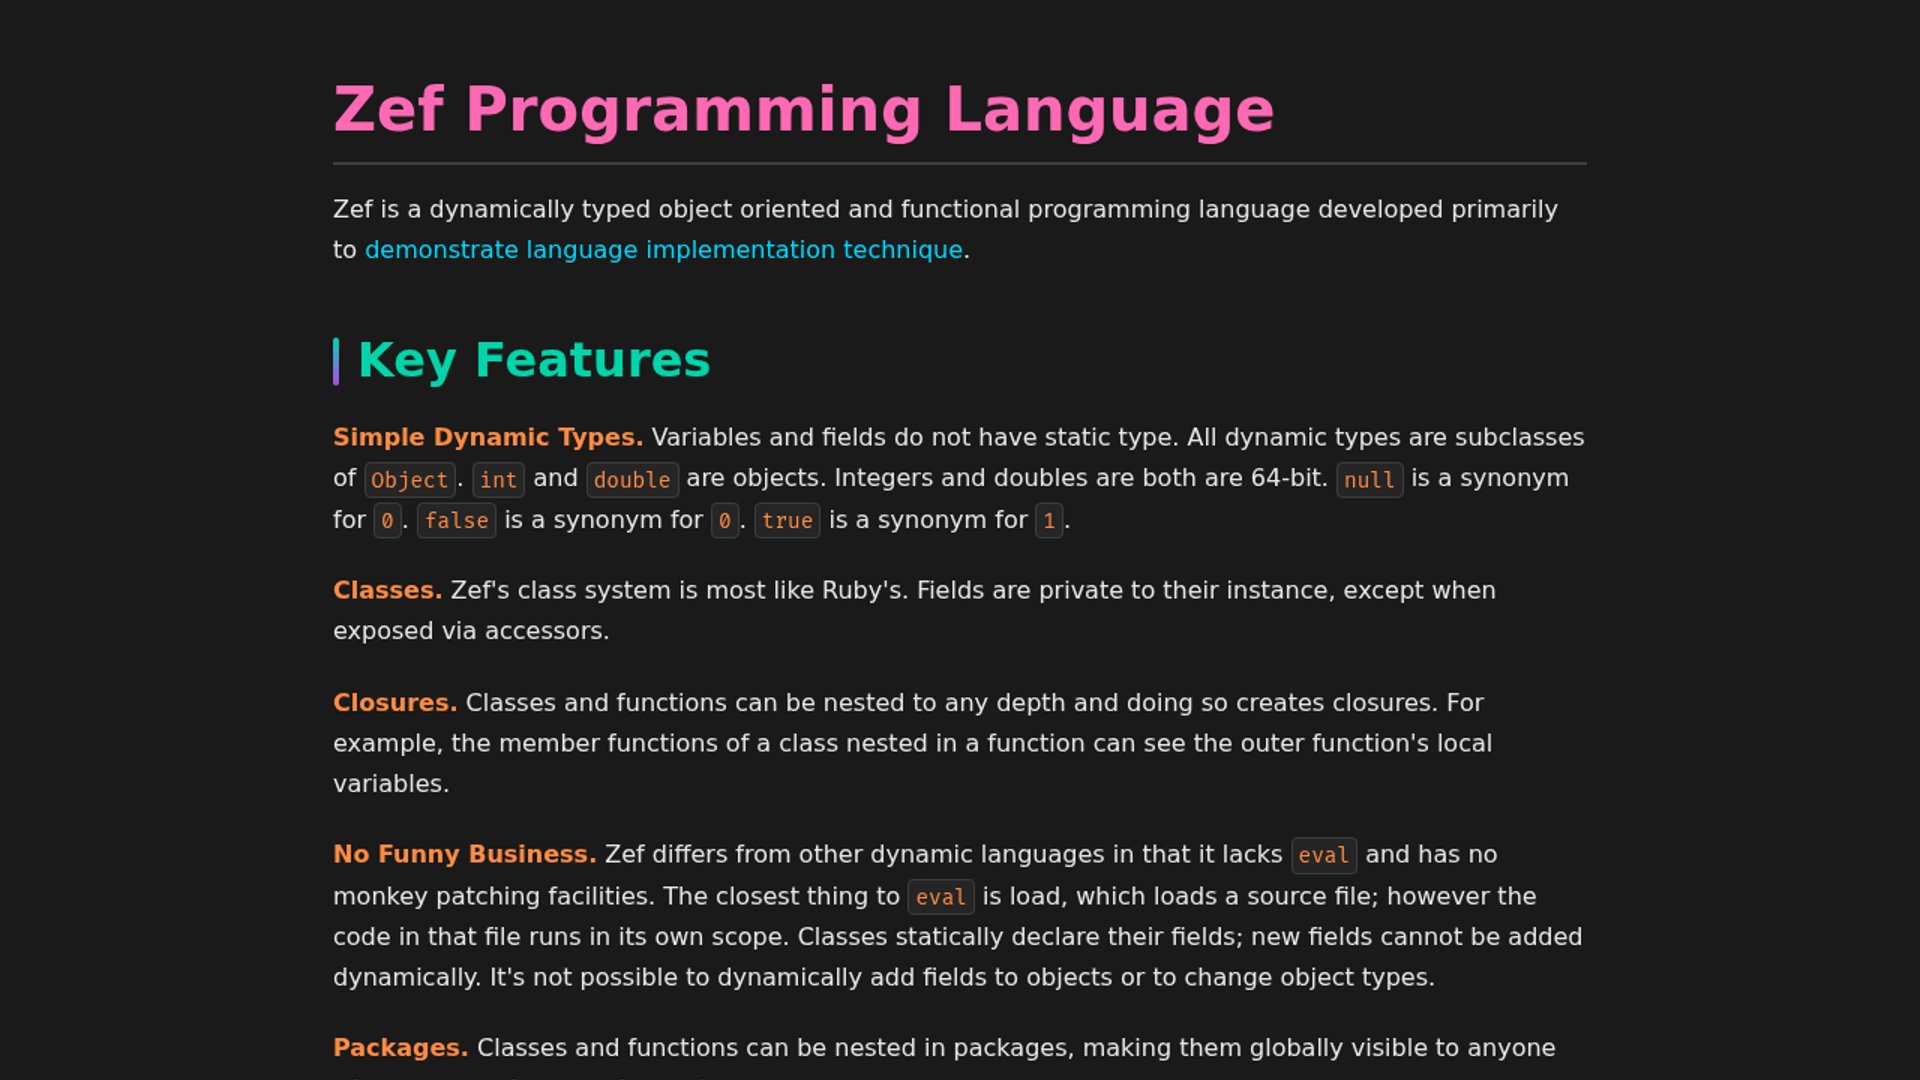Click the Packages bold label
Viewport: 1920px width, 1080px height.
[400, 1048]
